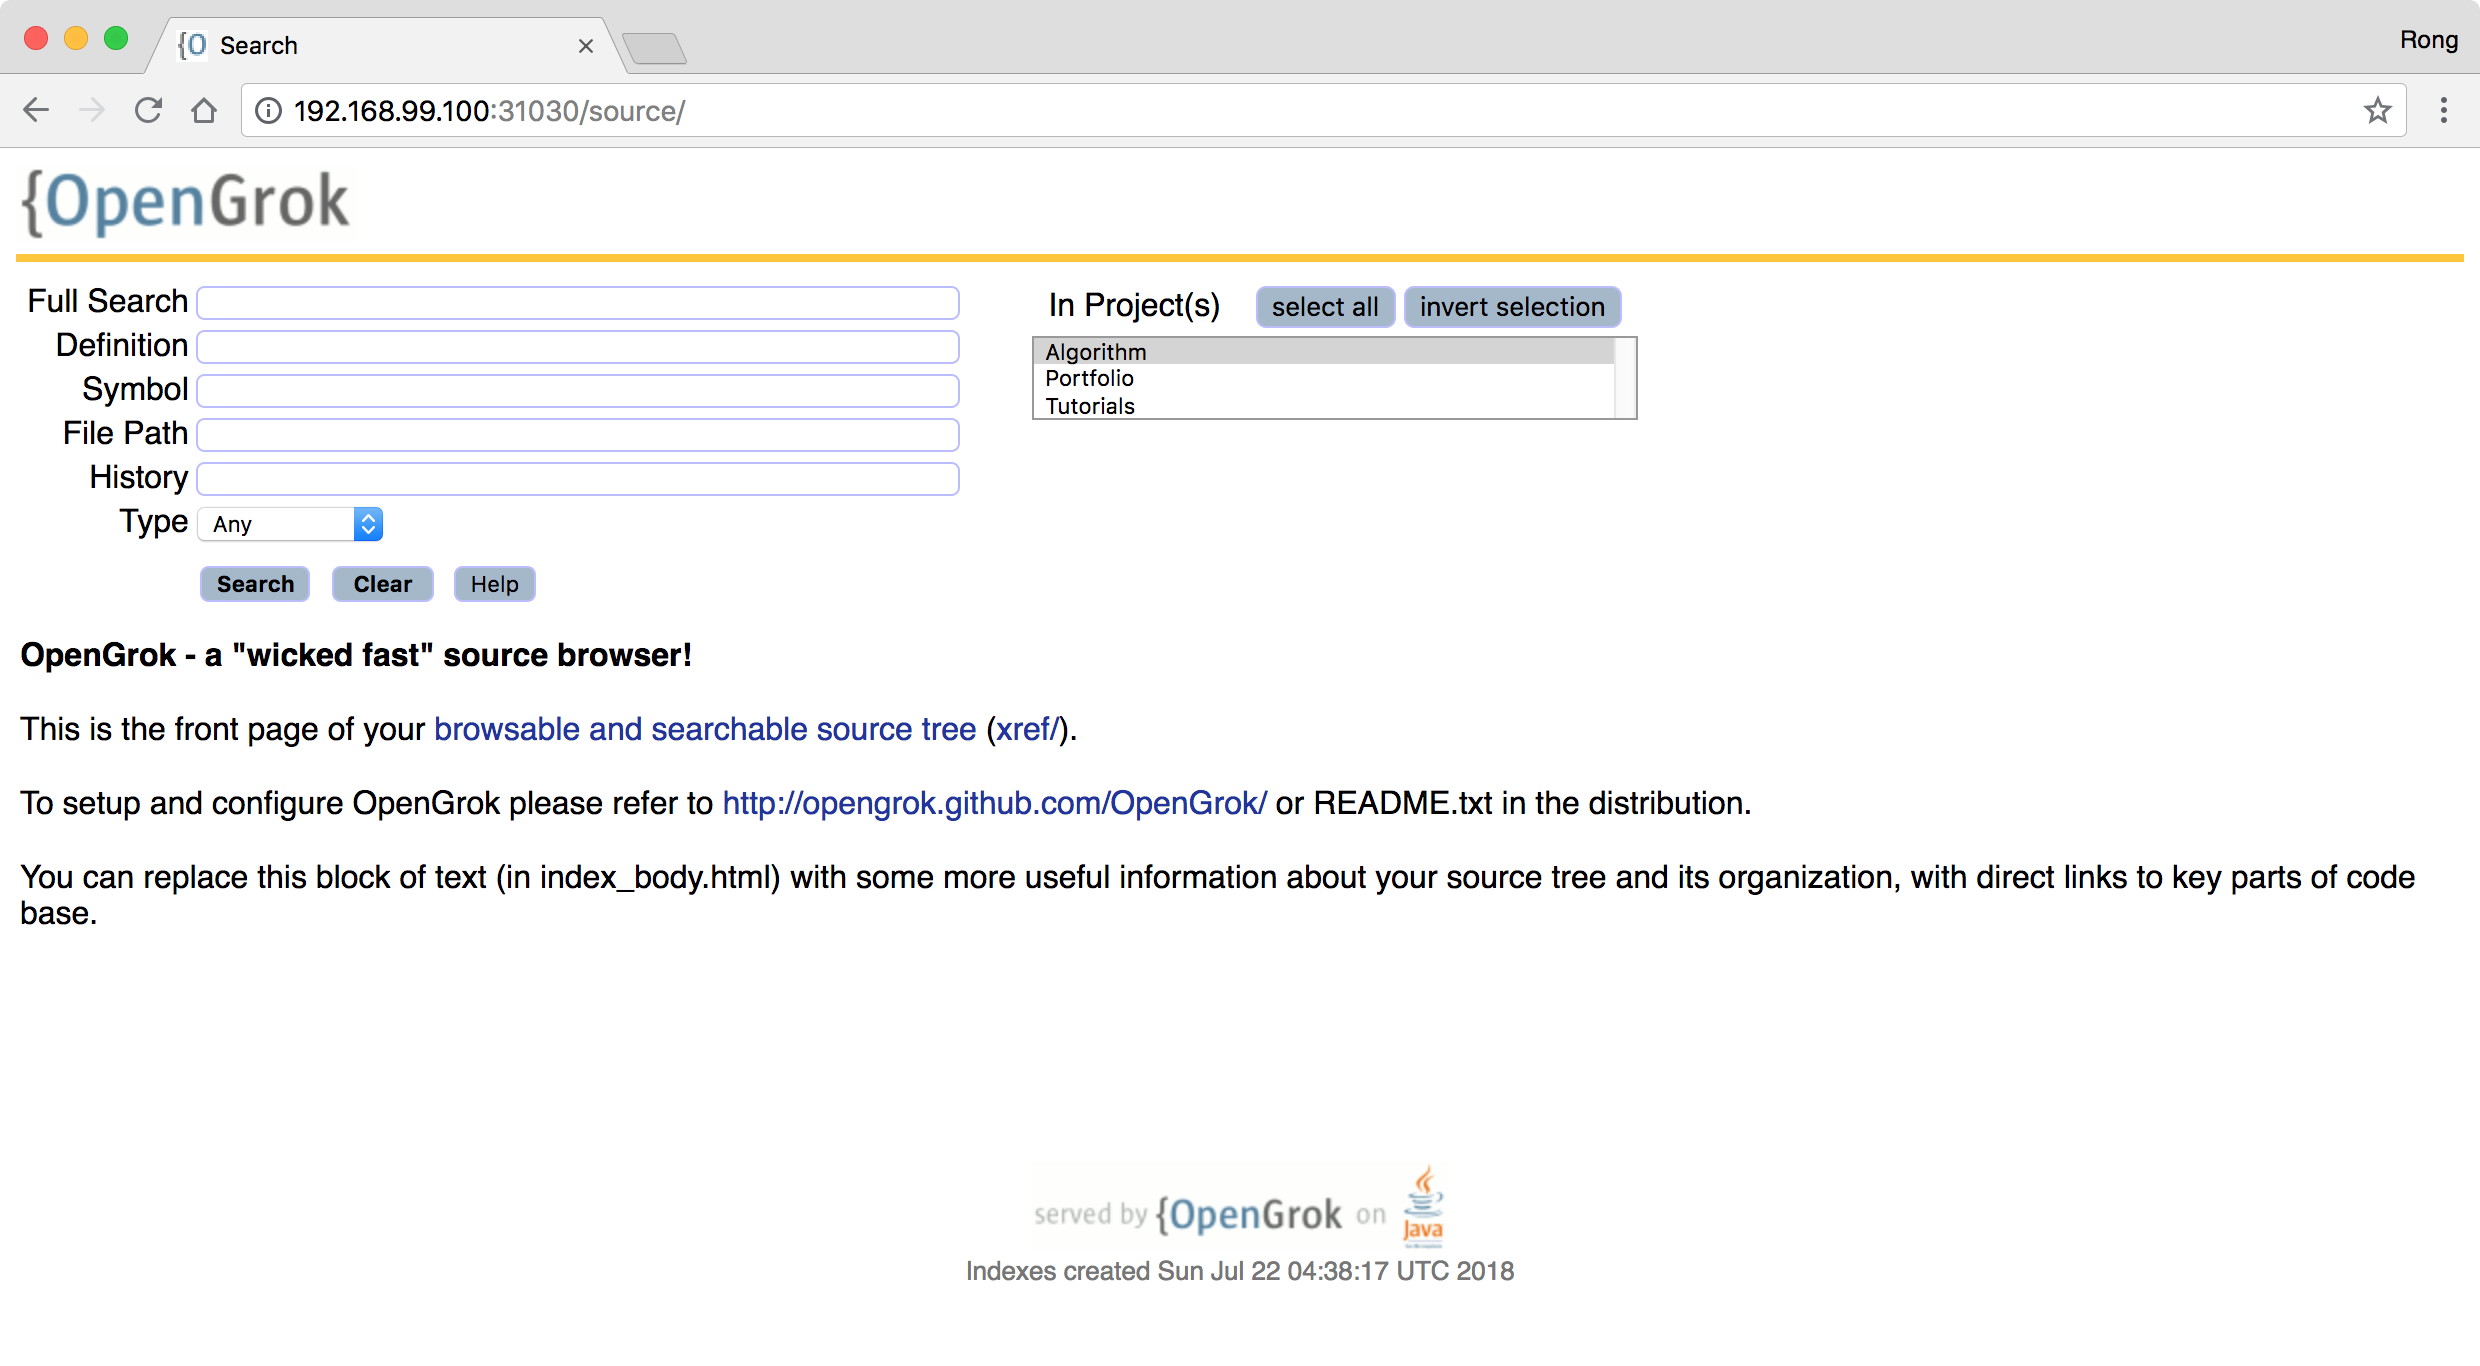Open the Help button
This screenshot has width=2480, height=1366.
point(494,584)
